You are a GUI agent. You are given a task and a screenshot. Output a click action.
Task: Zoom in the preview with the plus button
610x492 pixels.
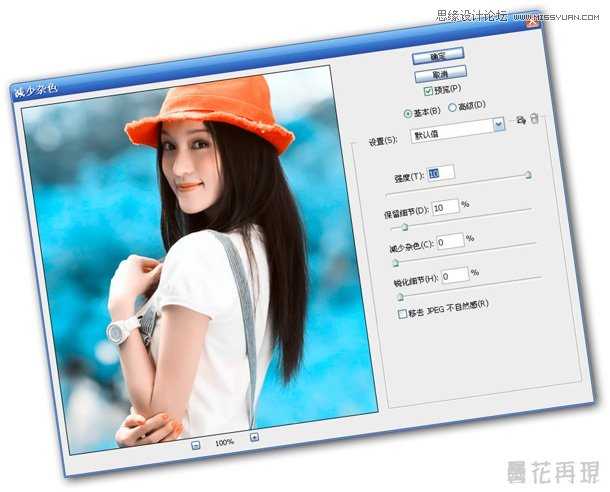[254, 437]
